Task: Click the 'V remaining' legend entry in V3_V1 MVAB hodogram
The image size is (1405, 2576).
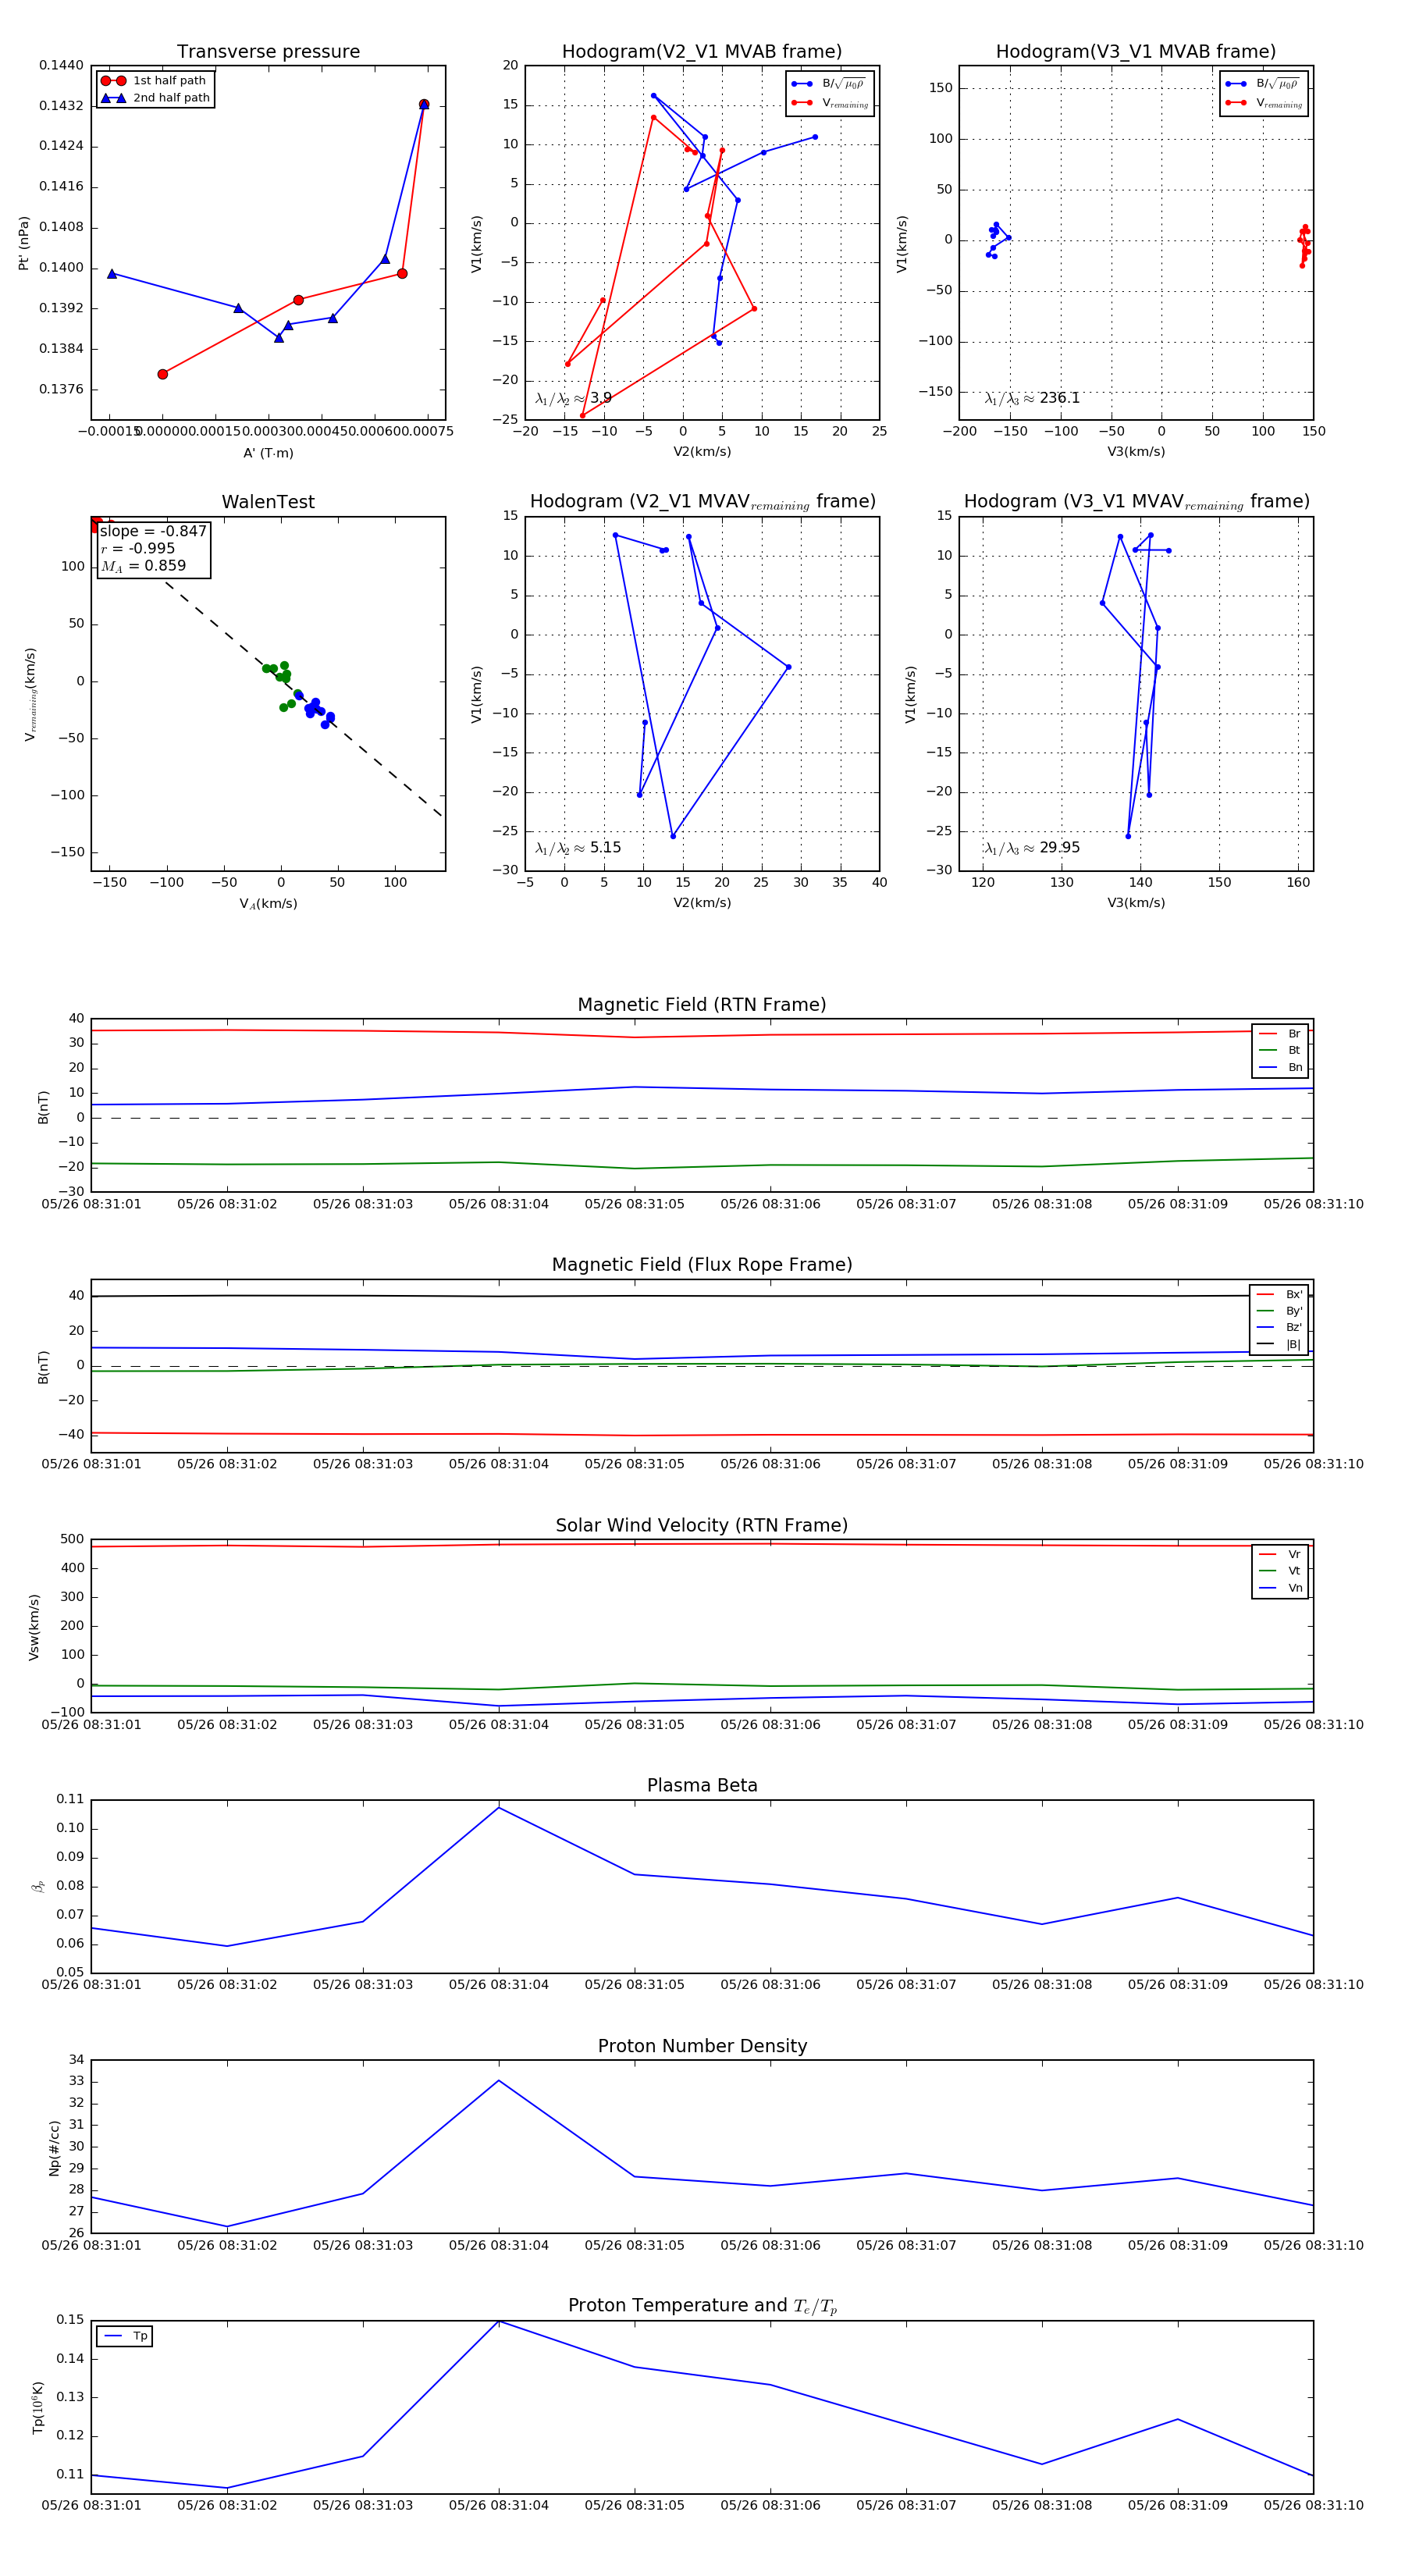Action: tap(1264, 103)
